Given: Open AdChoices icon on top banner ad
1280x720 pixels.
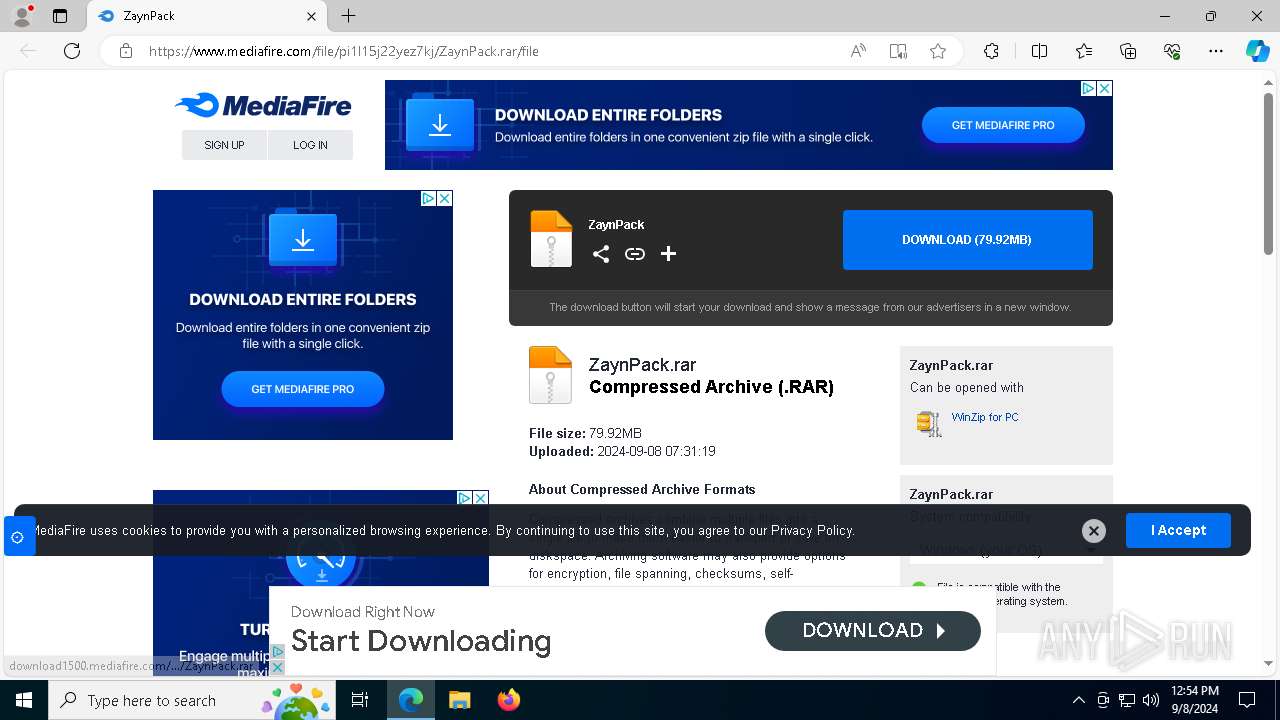Looking at the screenshot, I should [x=1089, y=88].
